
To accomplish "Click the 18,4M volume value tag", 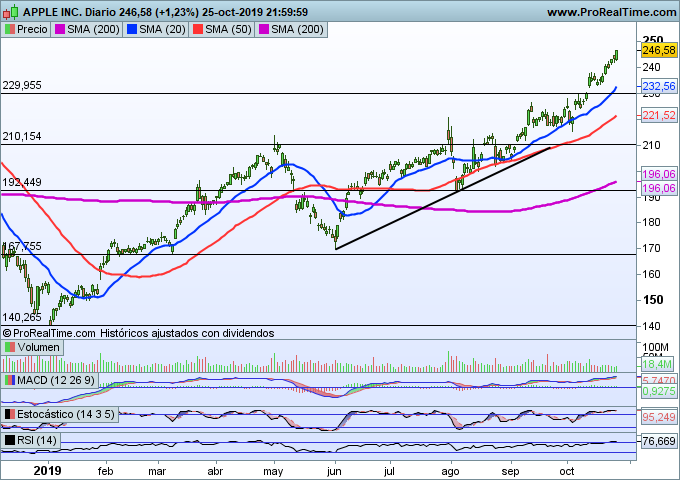I will [657, 364].
